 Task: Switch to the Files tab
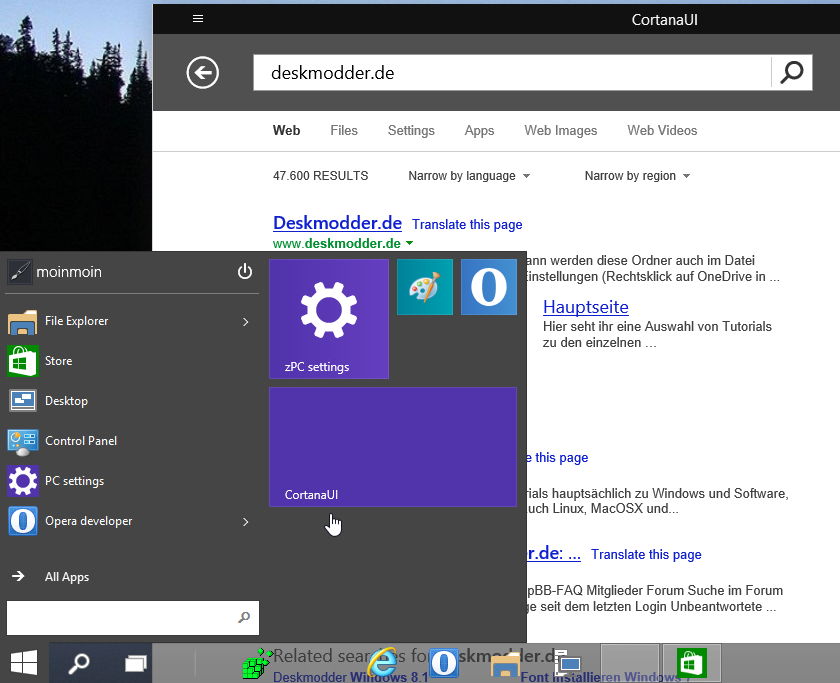pos(344,131)
